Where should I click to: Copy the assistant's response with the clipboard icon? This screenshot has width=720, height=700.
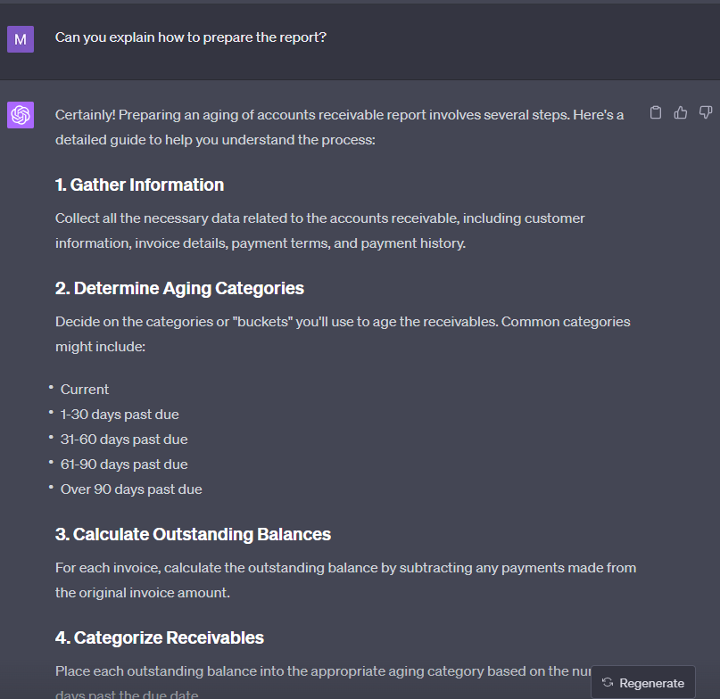point(655,113)
